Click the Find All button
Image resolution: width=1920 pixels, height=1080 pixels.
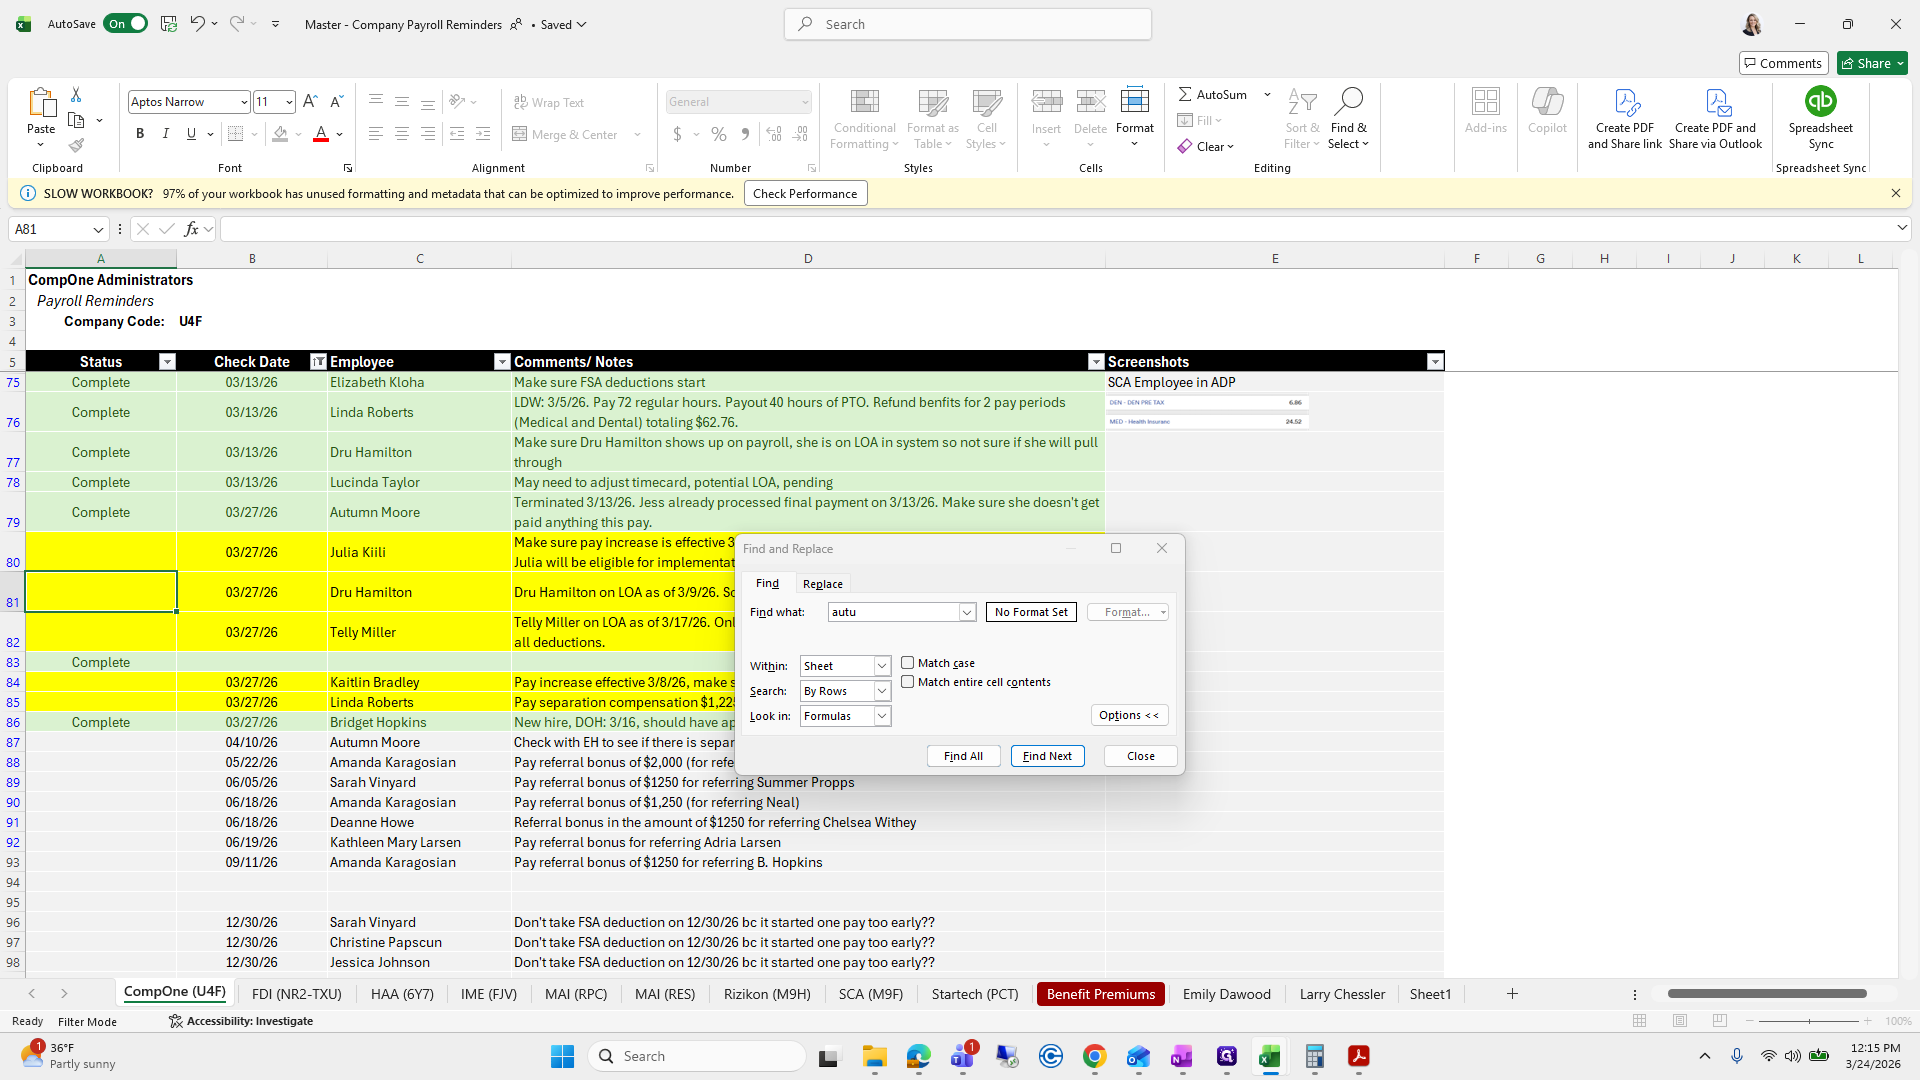[963, 756]
